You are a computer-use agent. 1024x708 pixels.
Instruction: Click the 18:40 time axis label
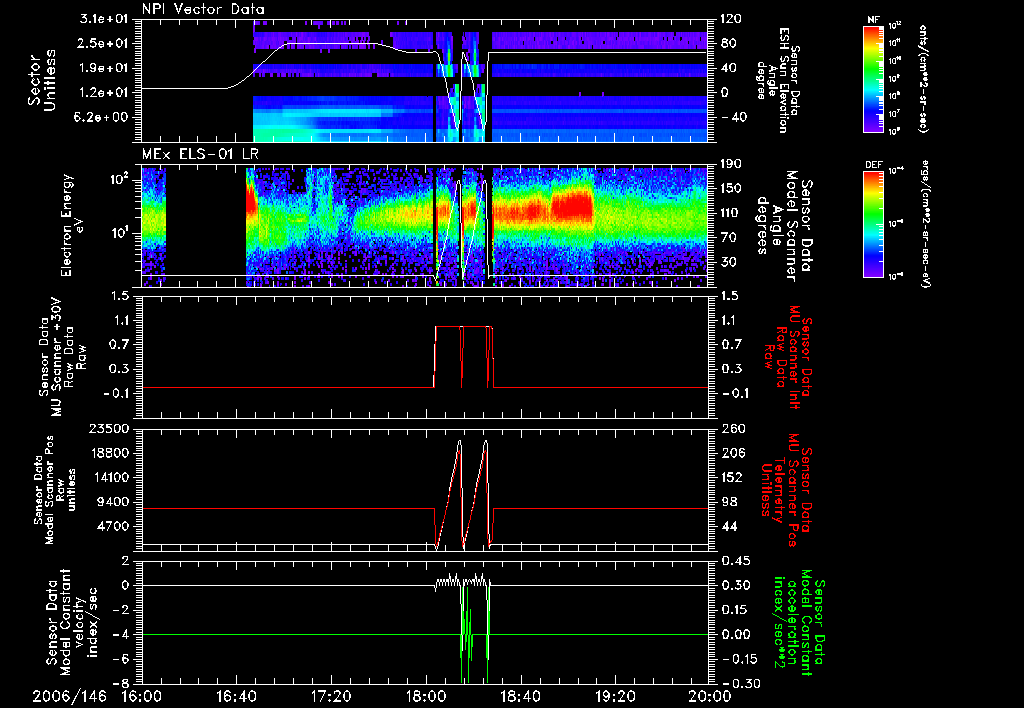pyautogui.click(x=520, y=696)
